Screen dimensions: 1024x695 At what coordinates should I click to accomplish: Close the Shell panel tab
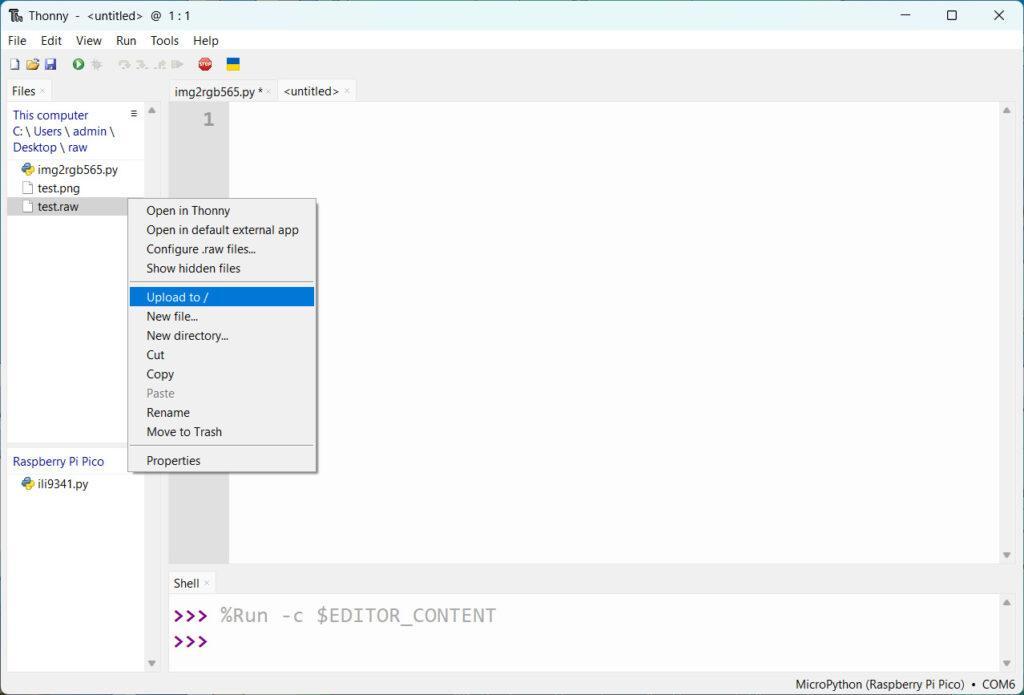[207, 583]
